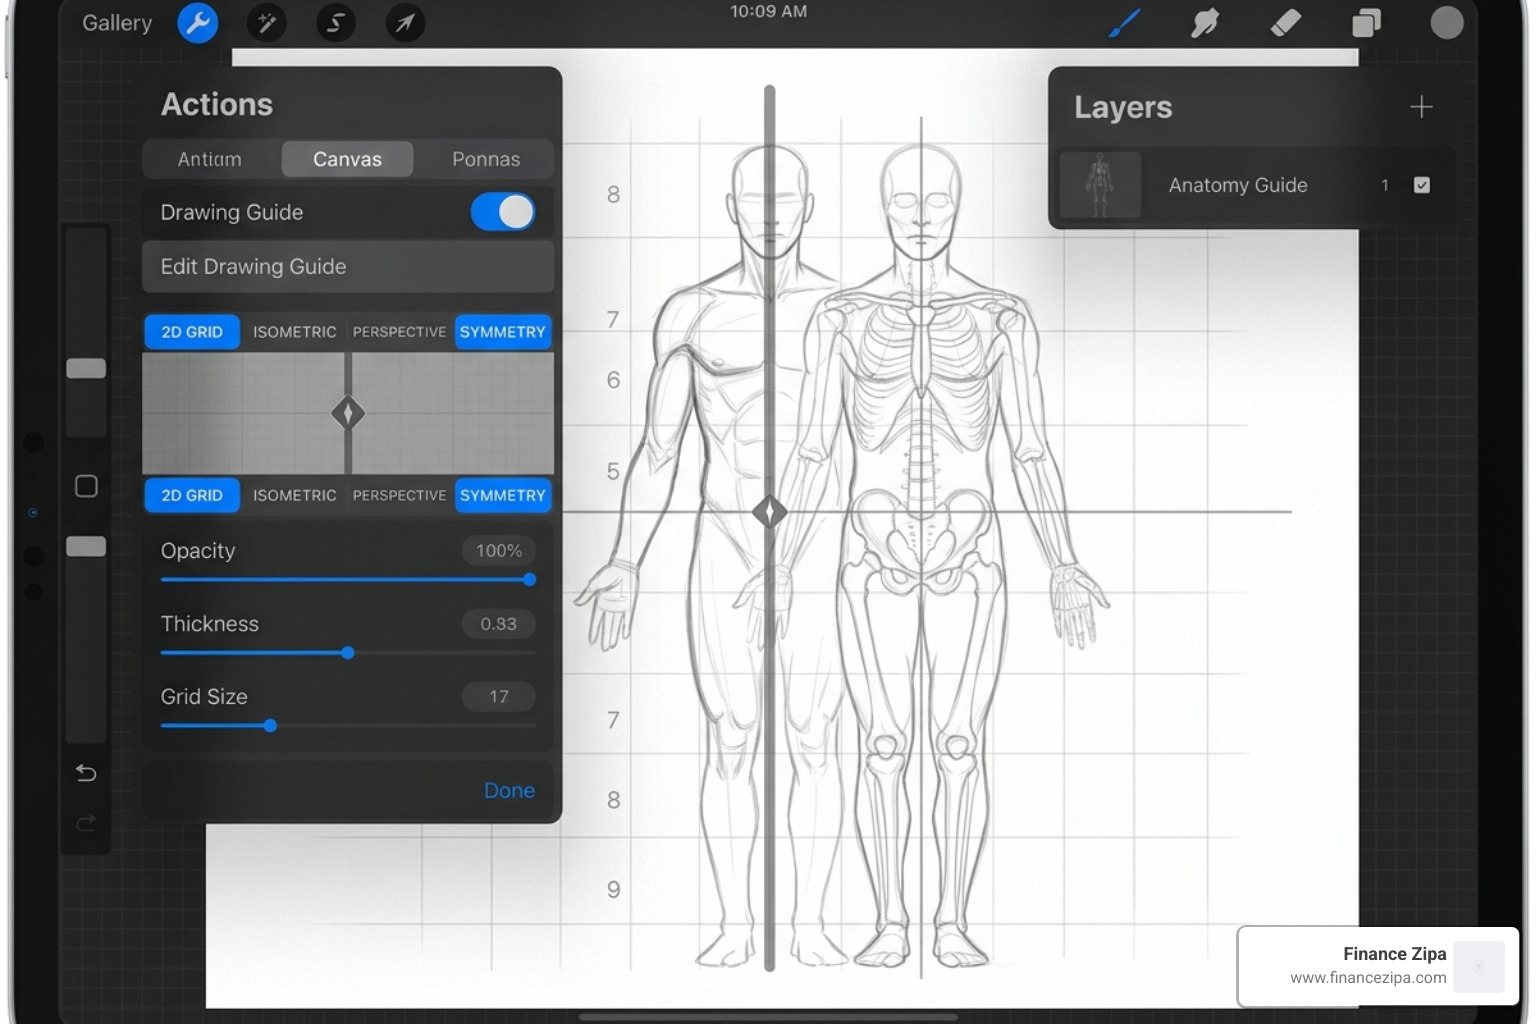Viewport: 1536px width, 1024px height.
Task: Open the Adjustments magic wand menu
Action: pyautogui.click(x=266, y=22)
